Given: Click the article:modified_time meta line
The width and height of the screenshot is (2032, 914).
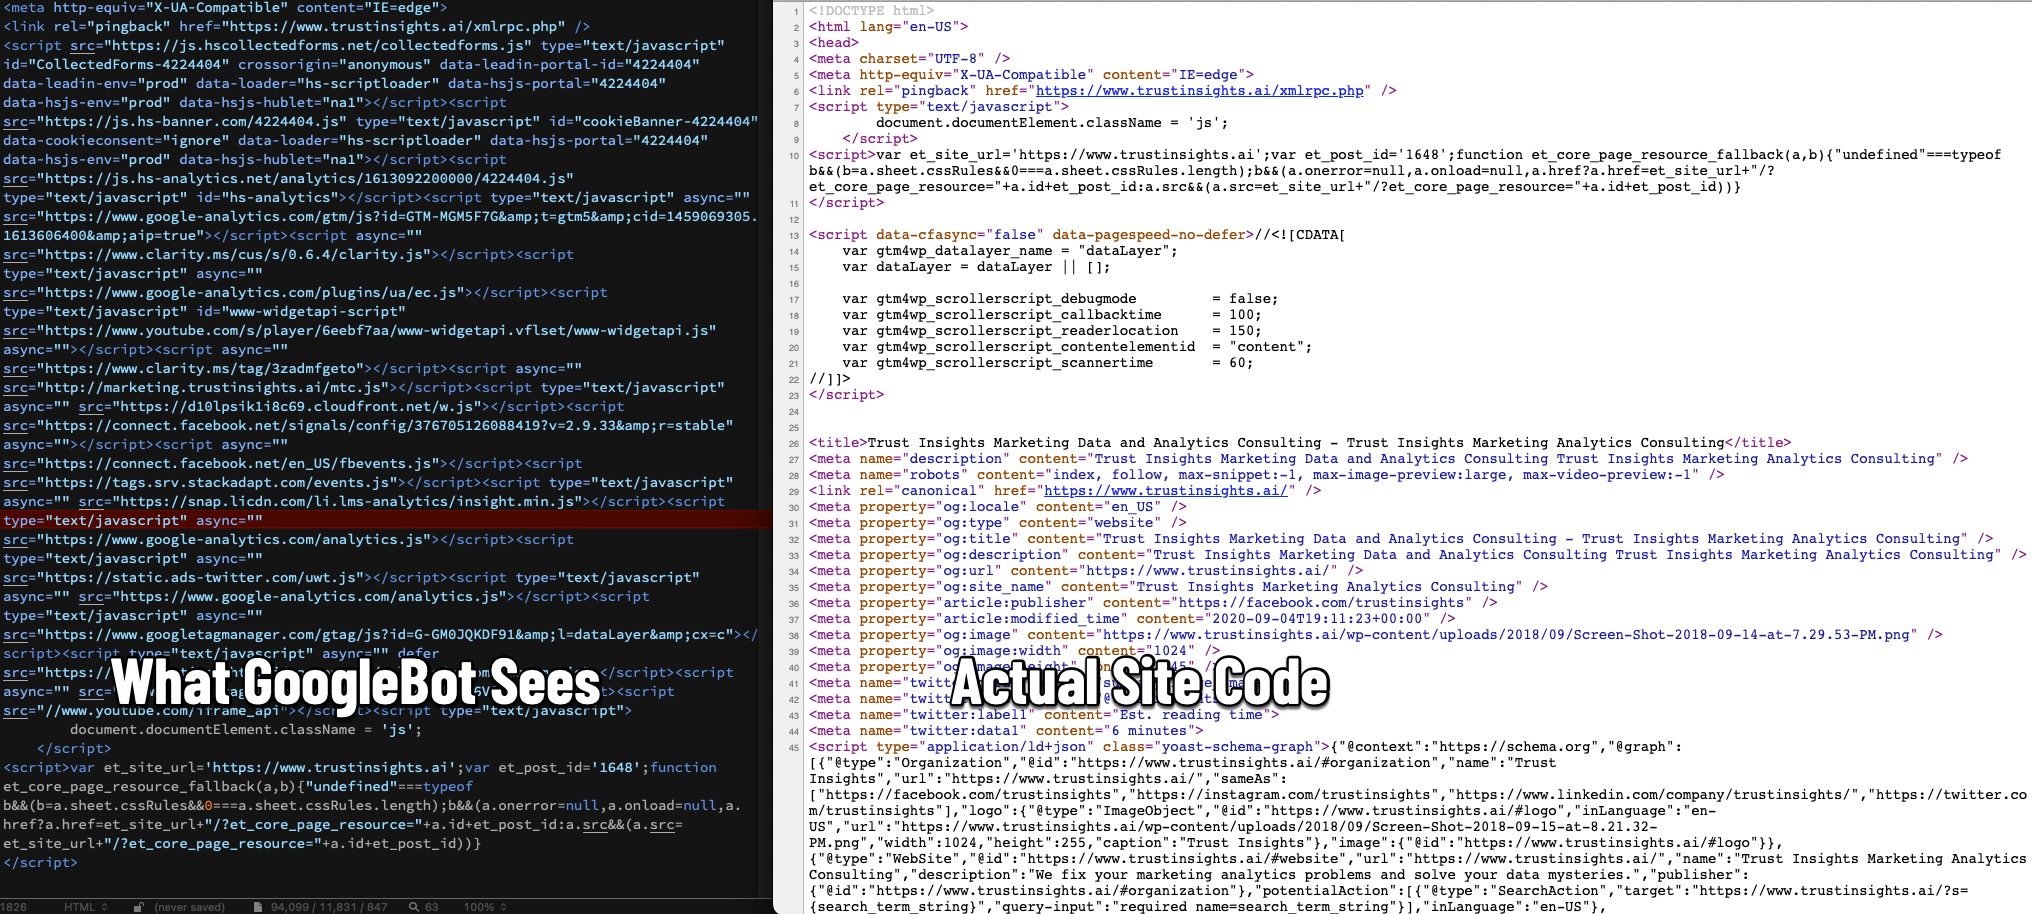Looking at the screenshot, I should tap(1132, 619).
